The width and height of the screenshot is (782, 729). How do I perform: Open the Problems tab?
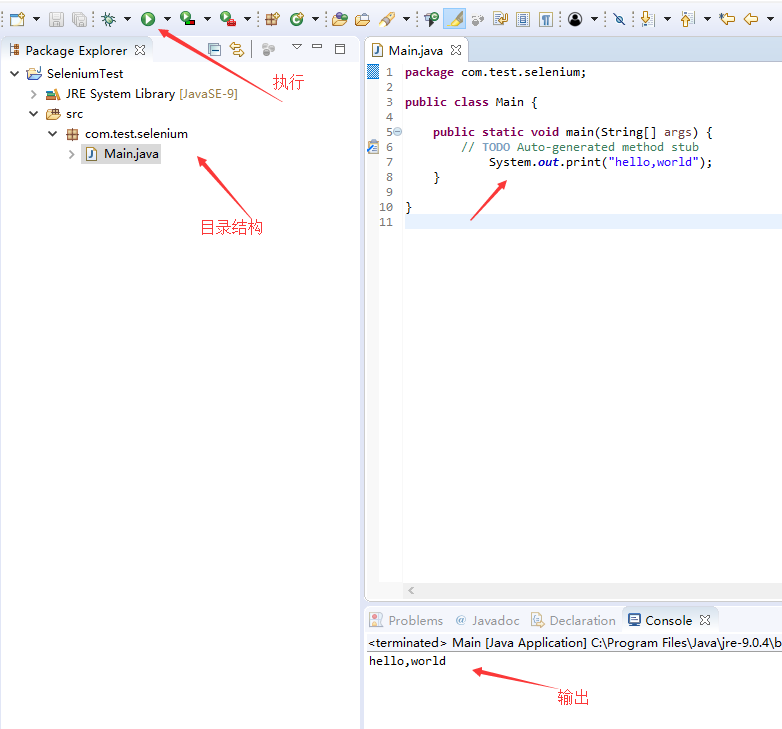406,620
